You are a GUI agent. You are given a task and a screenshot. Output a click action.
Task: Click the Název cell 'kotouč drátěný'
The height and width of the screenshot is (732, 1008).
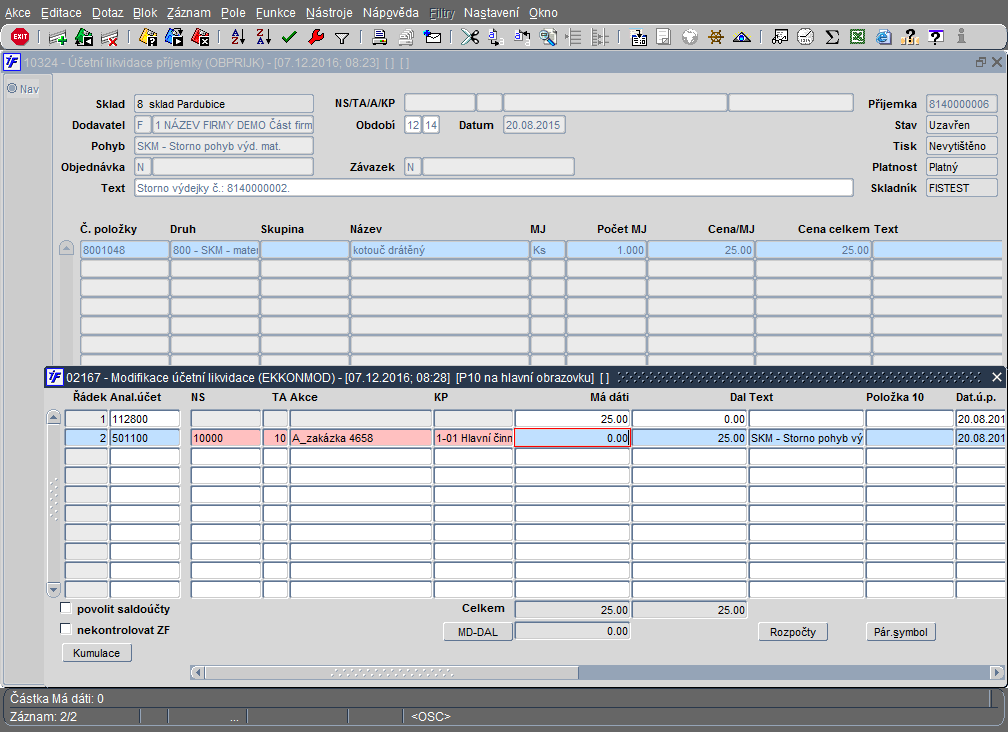(x=440, y=250)
